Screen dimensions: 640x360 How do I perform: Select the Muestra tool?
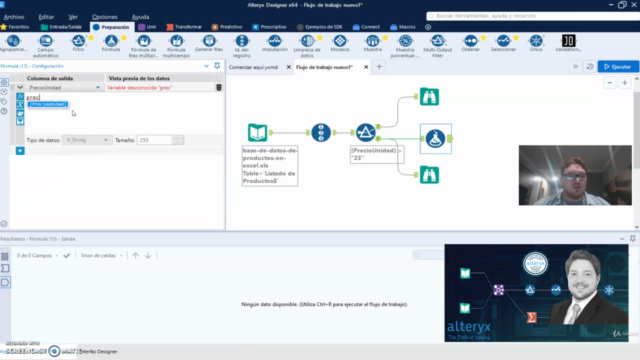point(373,43)
